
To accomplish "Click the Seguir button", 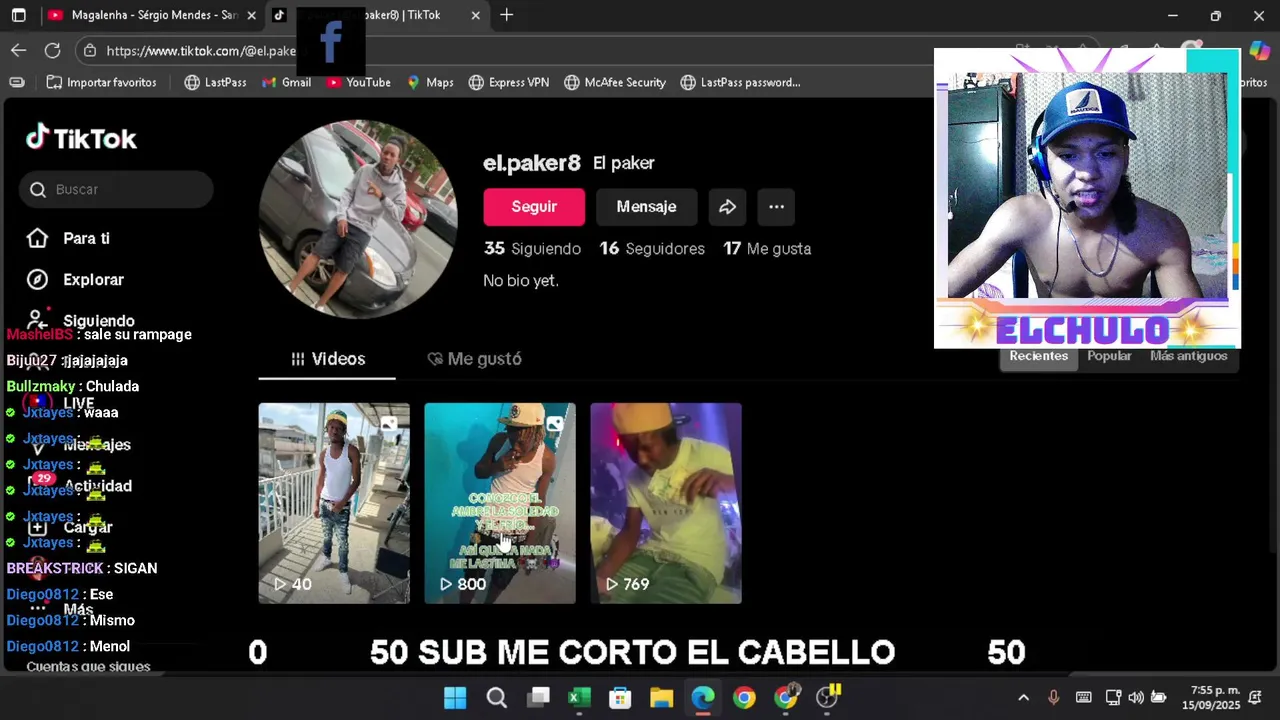I will click(534, 207).
